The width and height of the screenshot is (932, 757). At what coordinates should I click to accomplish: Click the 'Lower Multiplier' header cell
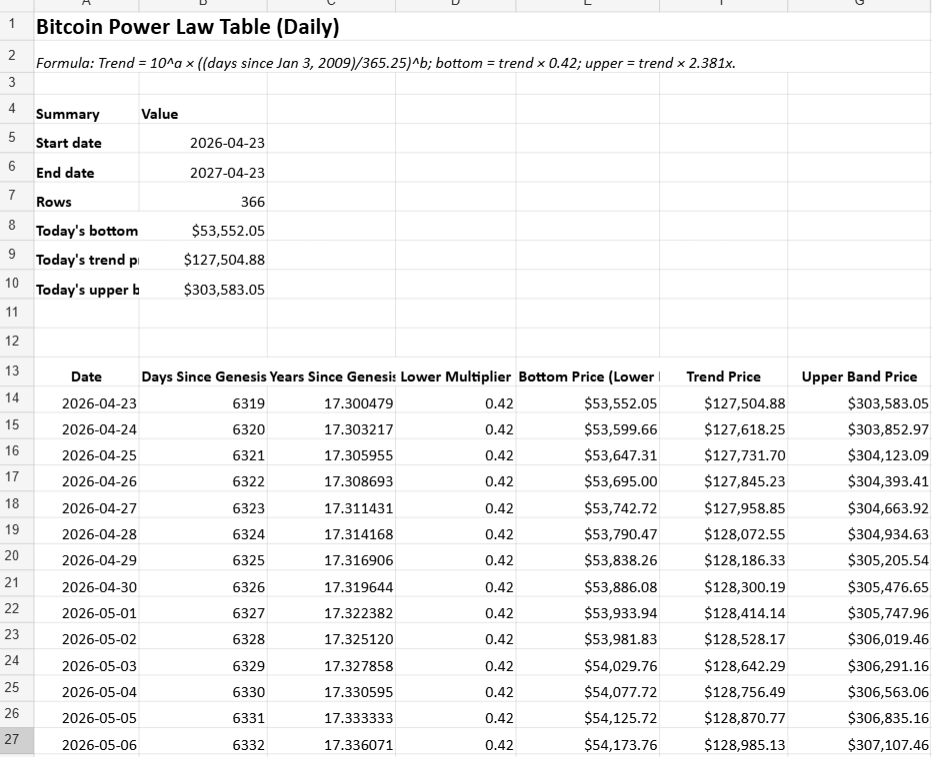tap(456, 371)
